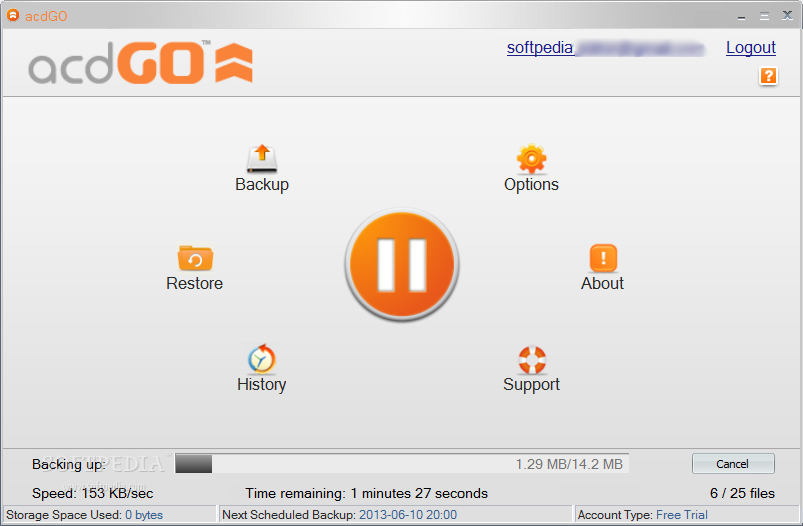Click the acdGO title bar app icon
Image resolution: width=803 pixels, height=526 pixels.
point(13,15)
